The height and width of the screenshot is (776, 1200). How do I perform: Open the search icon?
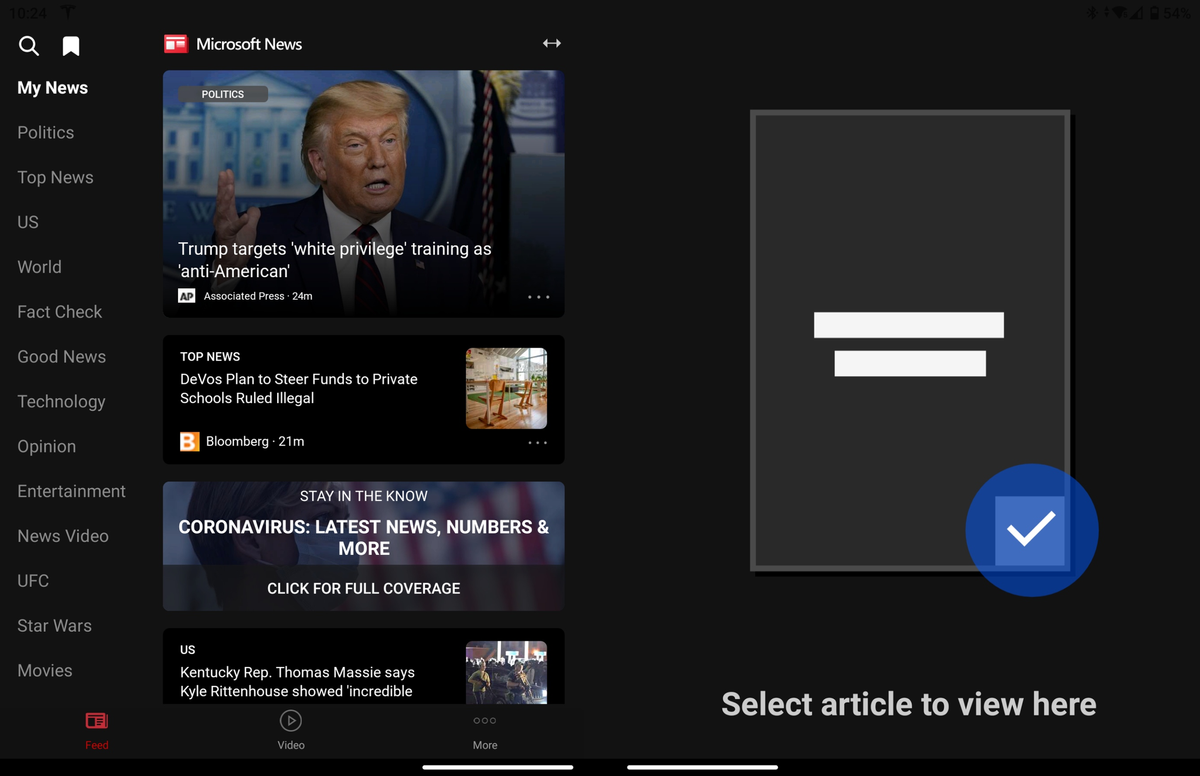[x=29, y=45]
